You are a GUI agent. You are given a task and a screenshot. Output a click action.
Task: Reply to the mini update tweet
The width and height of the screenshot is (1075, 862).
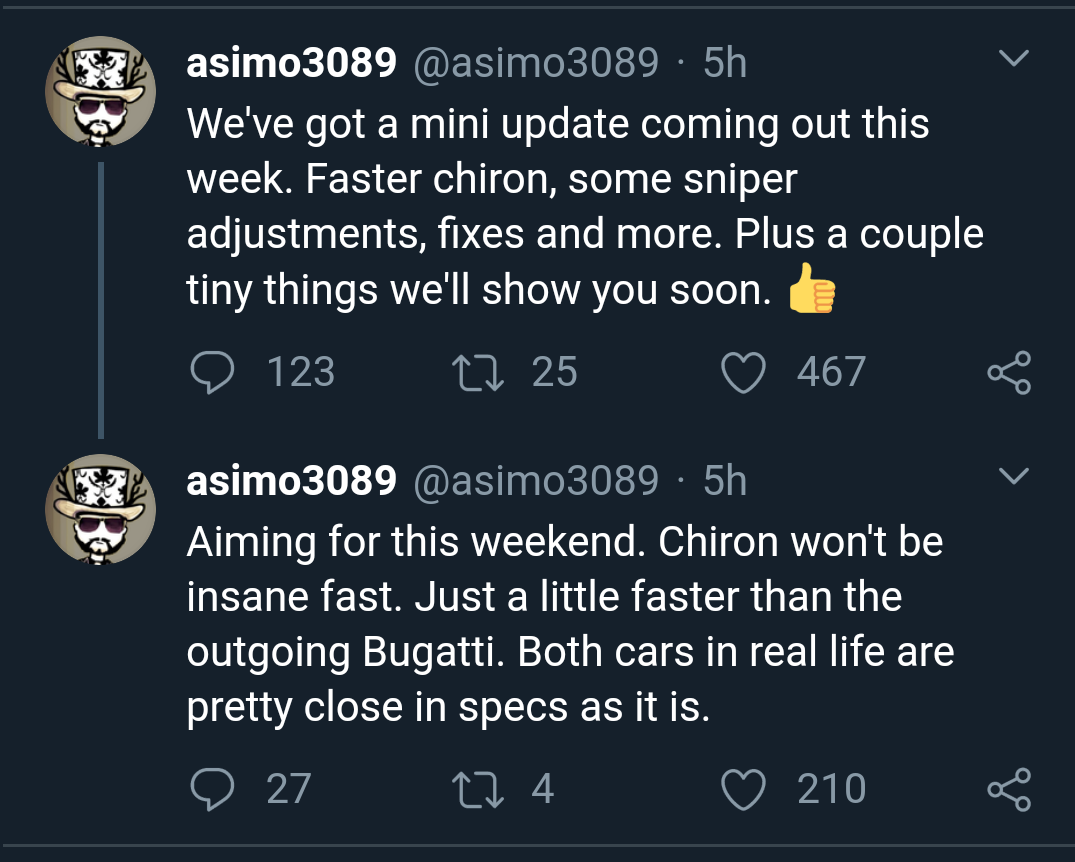click(x=211, y=372)
